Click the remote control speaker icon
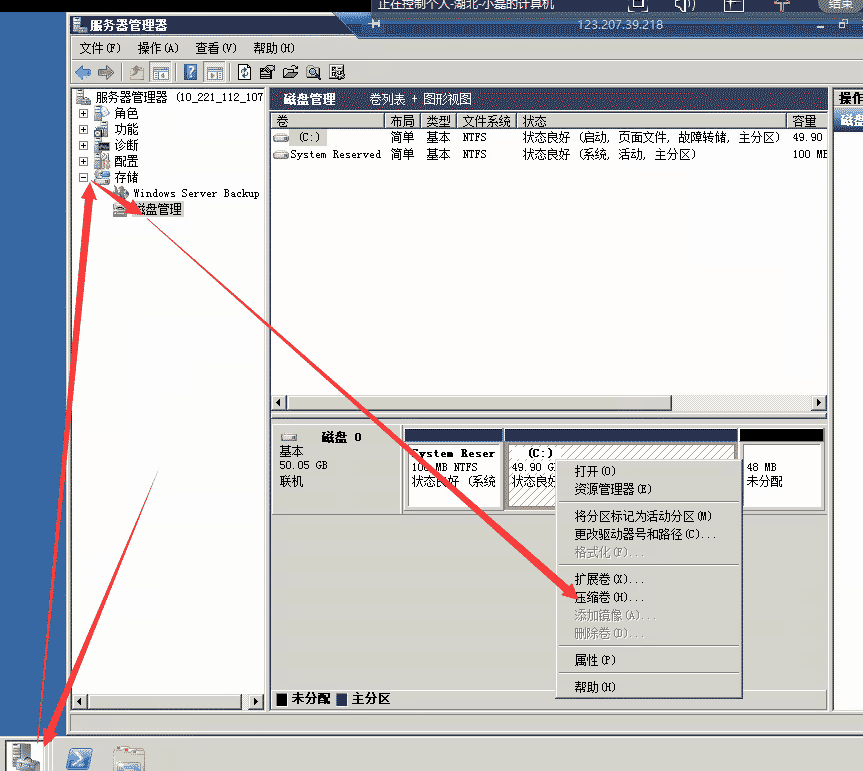Viewport: 863px width, 771px height. 685,6
